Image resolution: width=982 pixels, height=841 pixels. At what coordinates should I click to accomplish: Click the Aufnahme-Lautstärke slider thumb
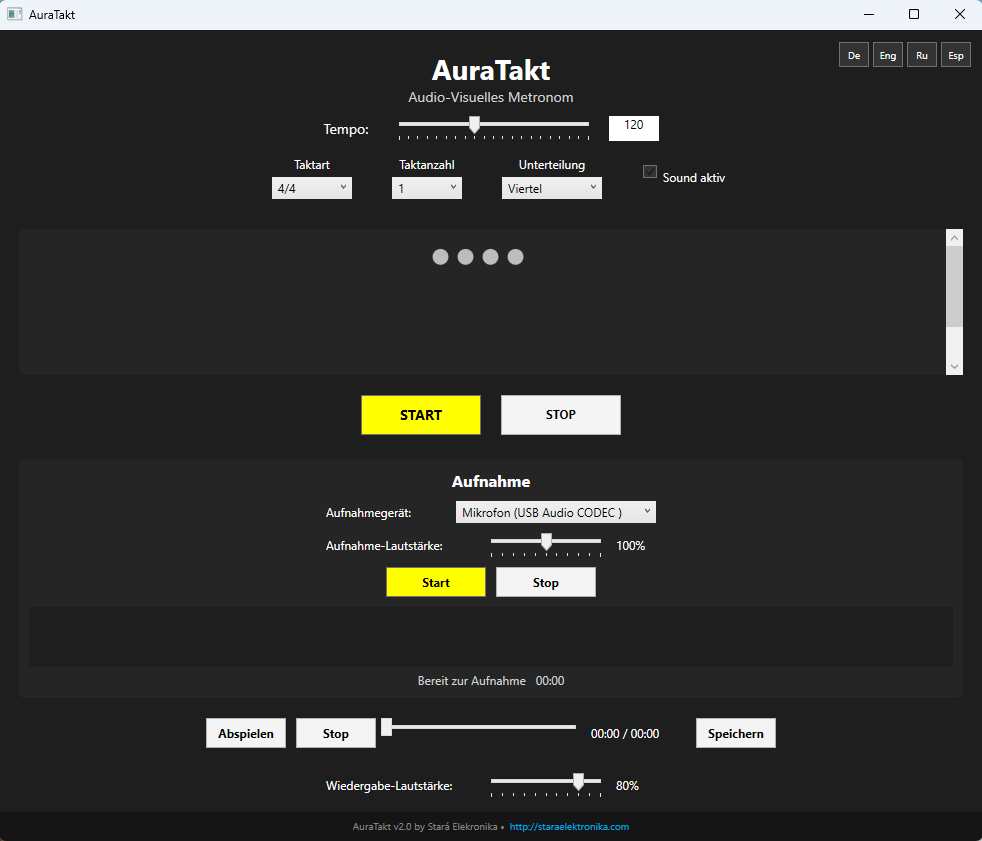[x=546, y=542]
